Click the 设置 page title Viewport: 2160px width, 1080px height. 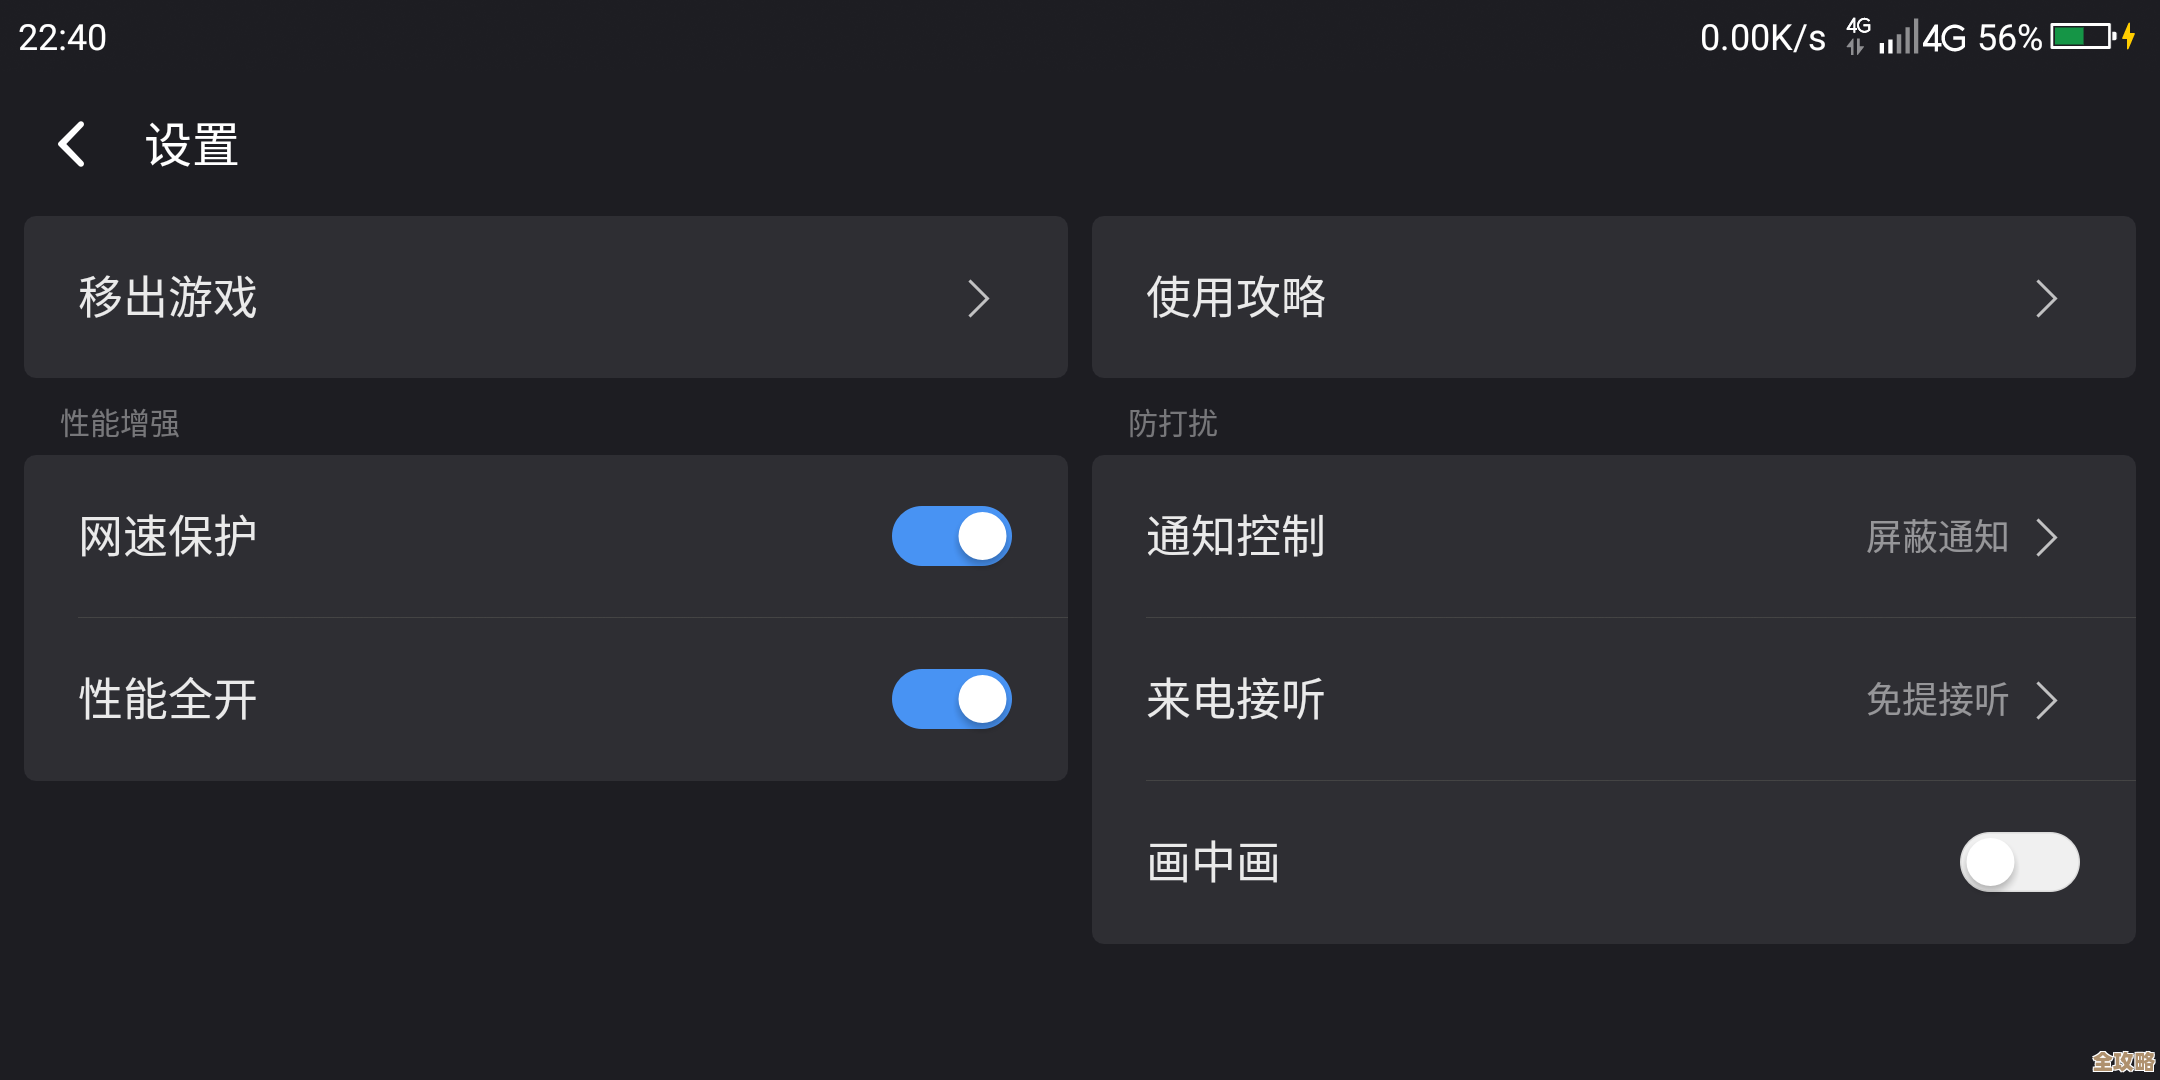click(190, 143)
